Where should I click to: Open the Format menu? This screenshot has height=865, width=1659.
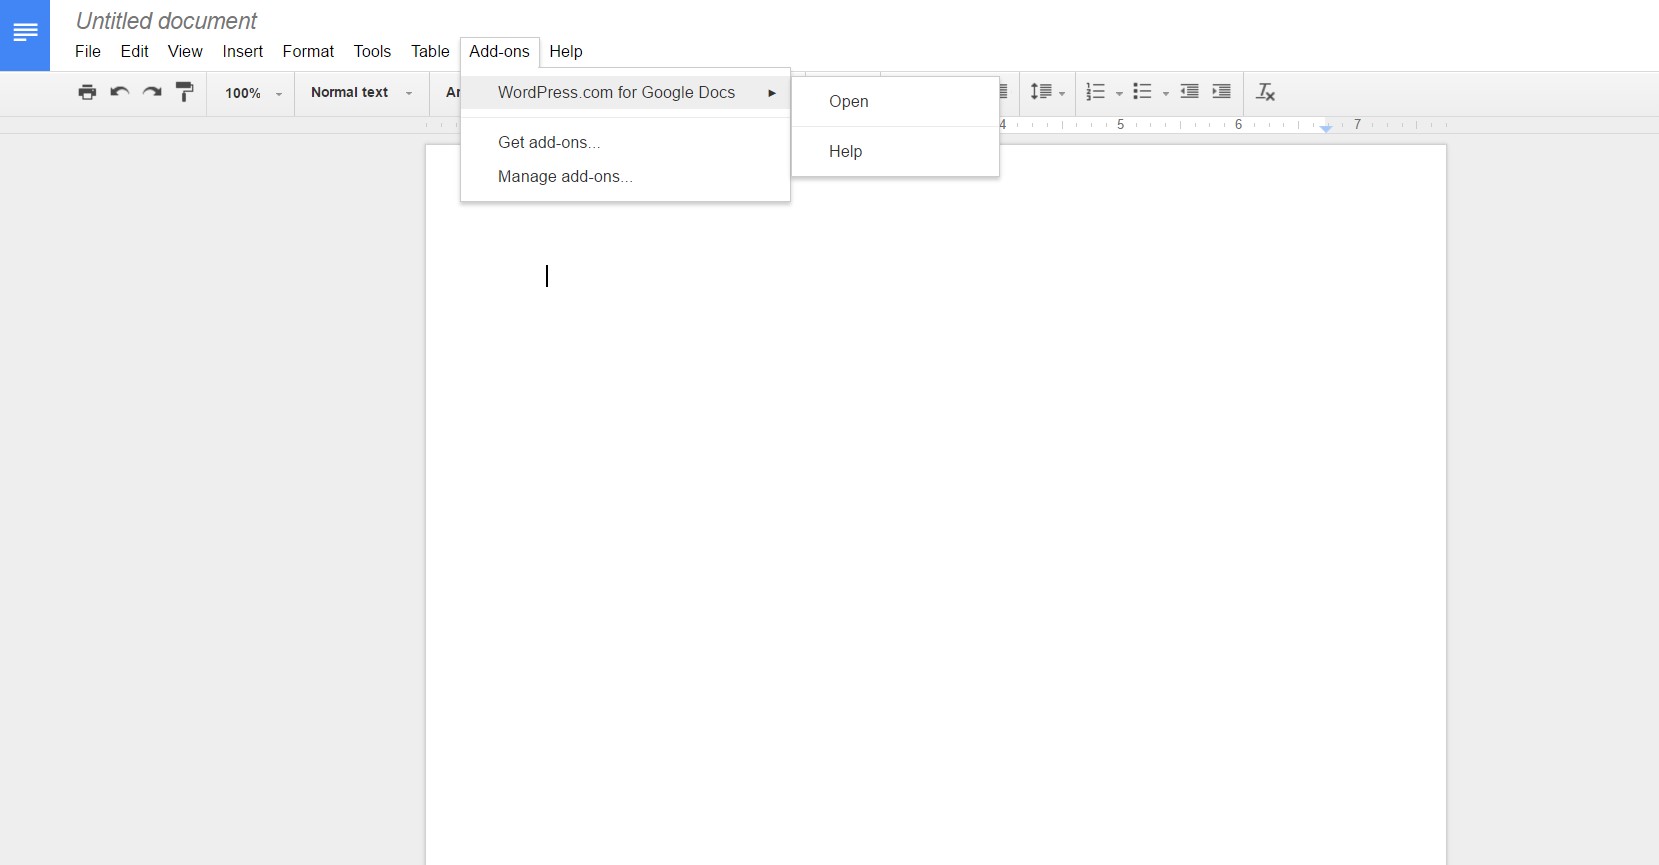pyautogui.click(x=308, y=51)
